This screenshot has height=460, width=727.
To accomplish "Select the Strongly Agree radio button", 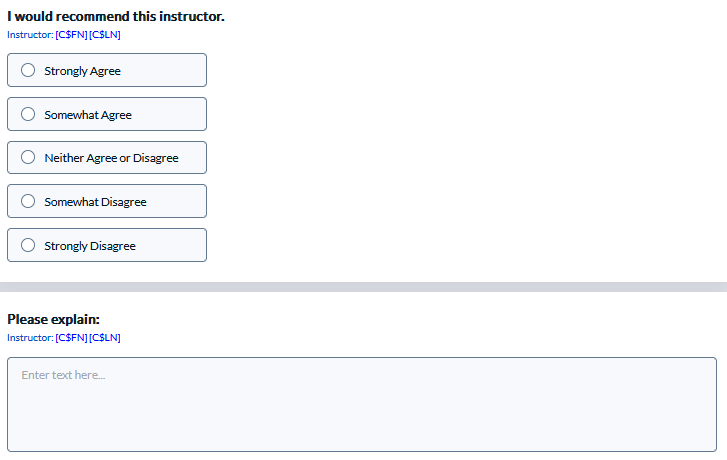I will click(x=28, y=70).
